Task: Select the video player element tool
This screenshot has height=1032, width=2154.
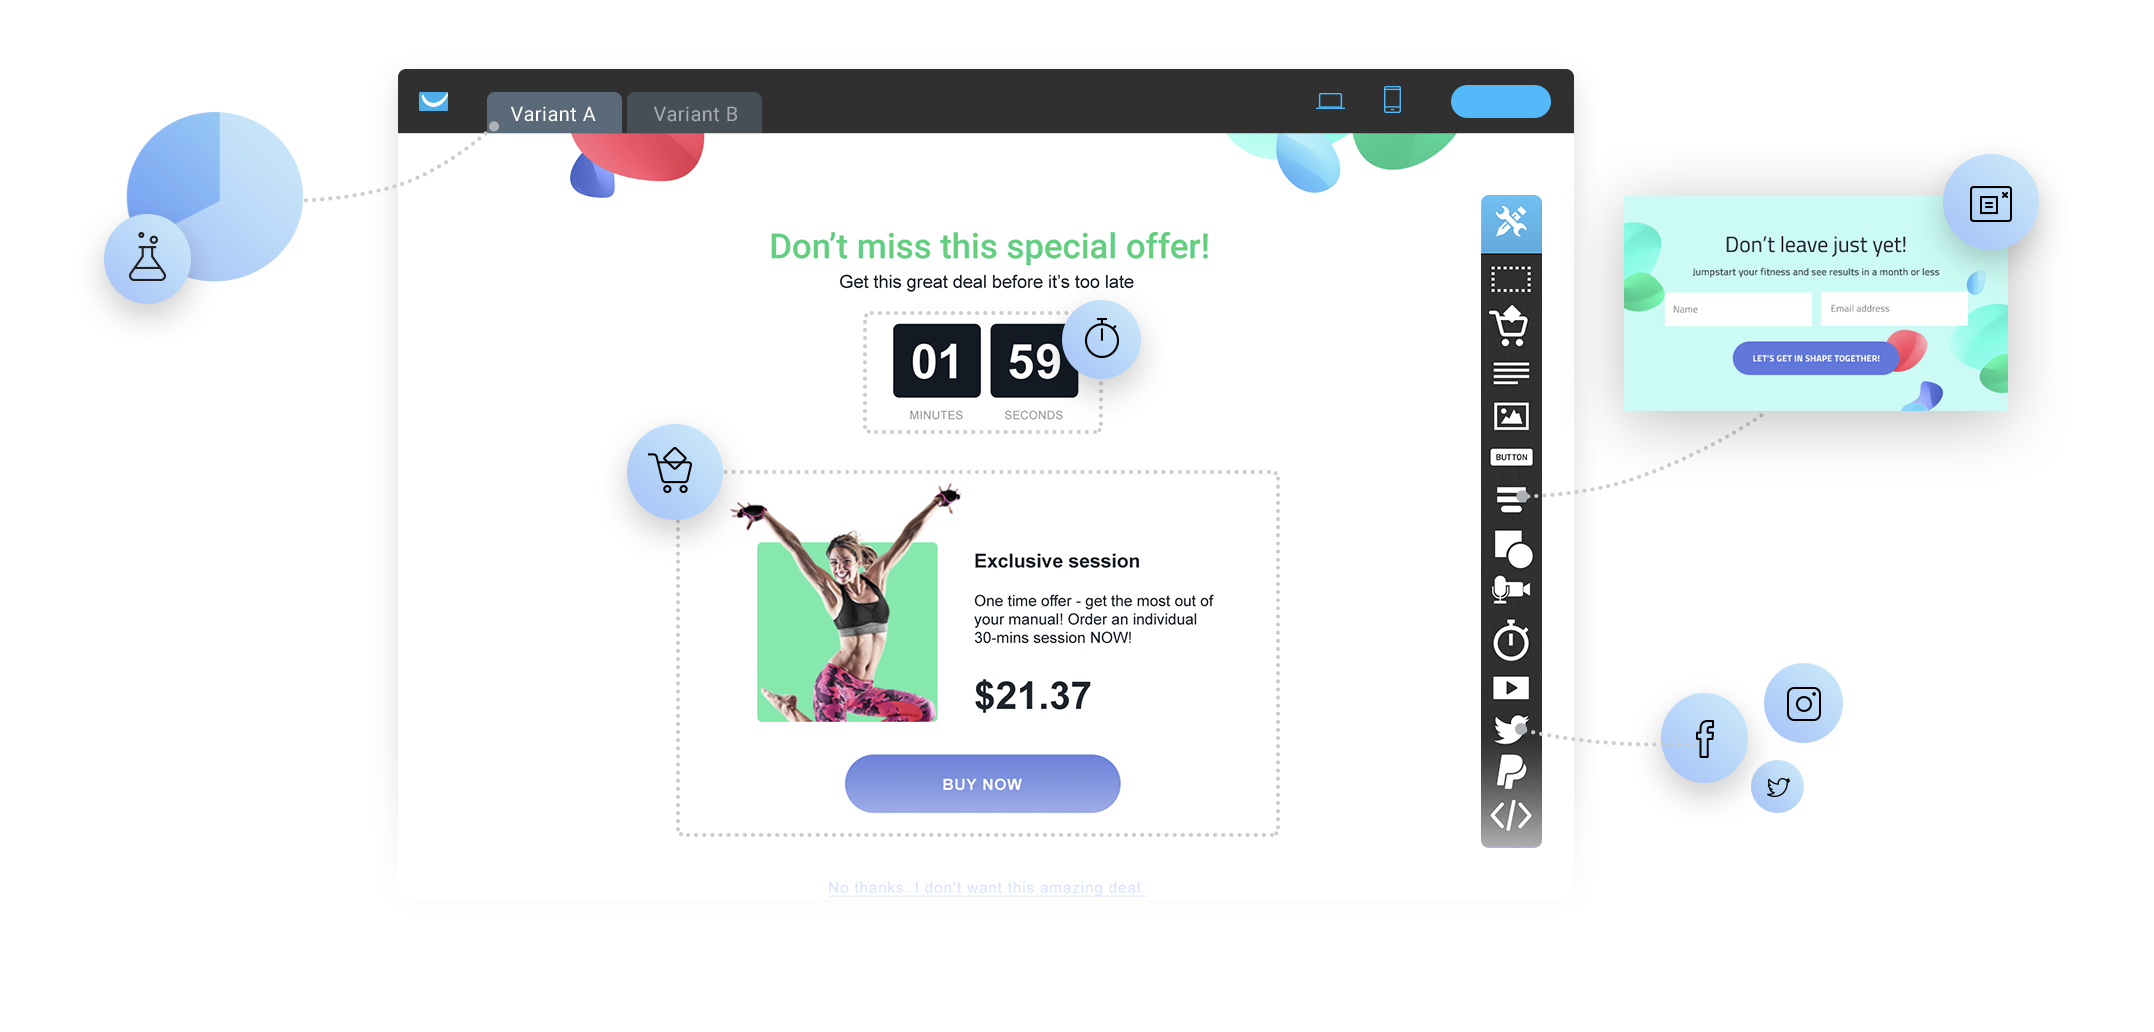Action: [1511, 688]
